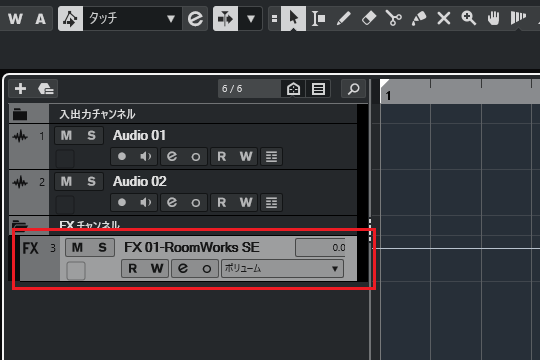Screen dimensions: 540x360
Task: Open the タッチ automation mode dropdown
Action: 132,18
